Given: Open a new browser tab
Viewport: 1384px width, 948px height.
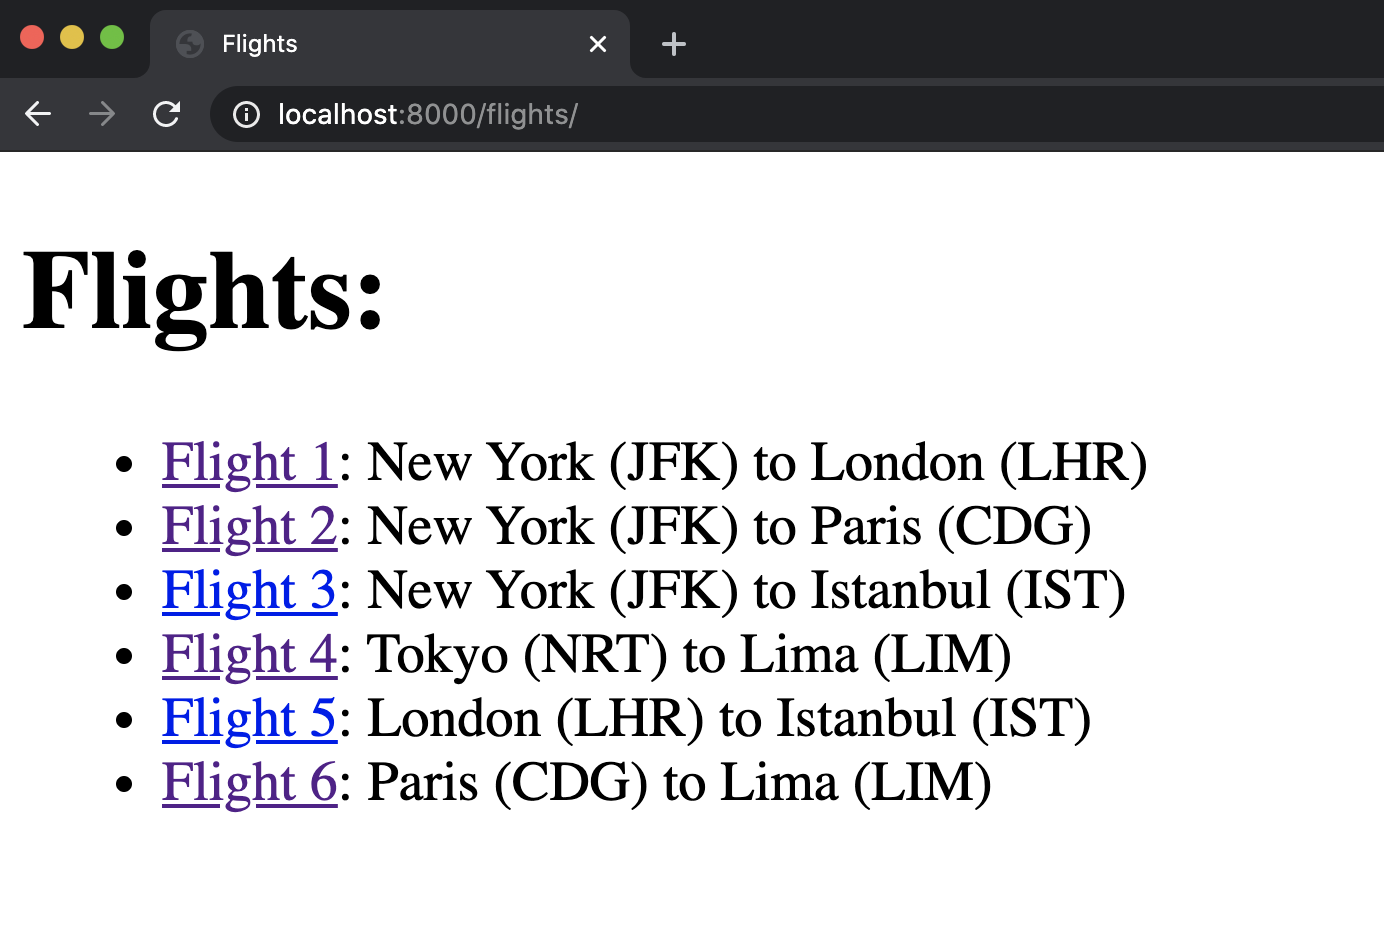Looking at the screenshot, I should tap(674, 44).
